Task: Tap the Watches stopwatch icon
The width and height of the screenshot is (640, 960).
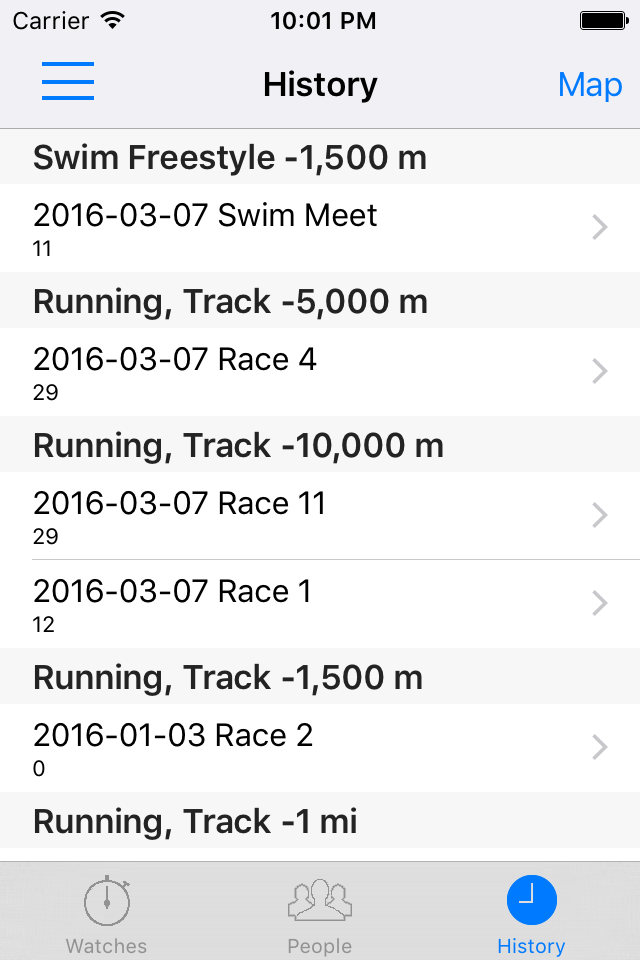Action: tap(107, 900)
